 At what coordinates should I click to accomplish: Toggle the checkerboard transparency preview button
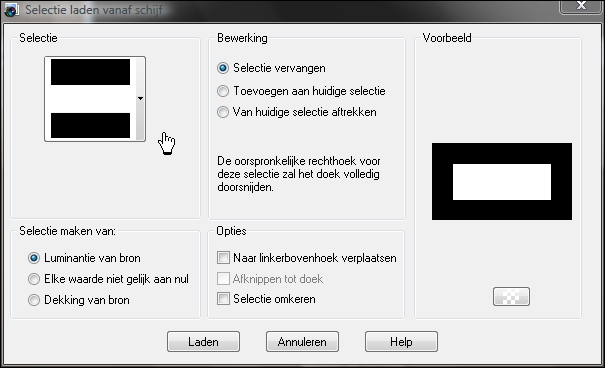coord(511,296)
